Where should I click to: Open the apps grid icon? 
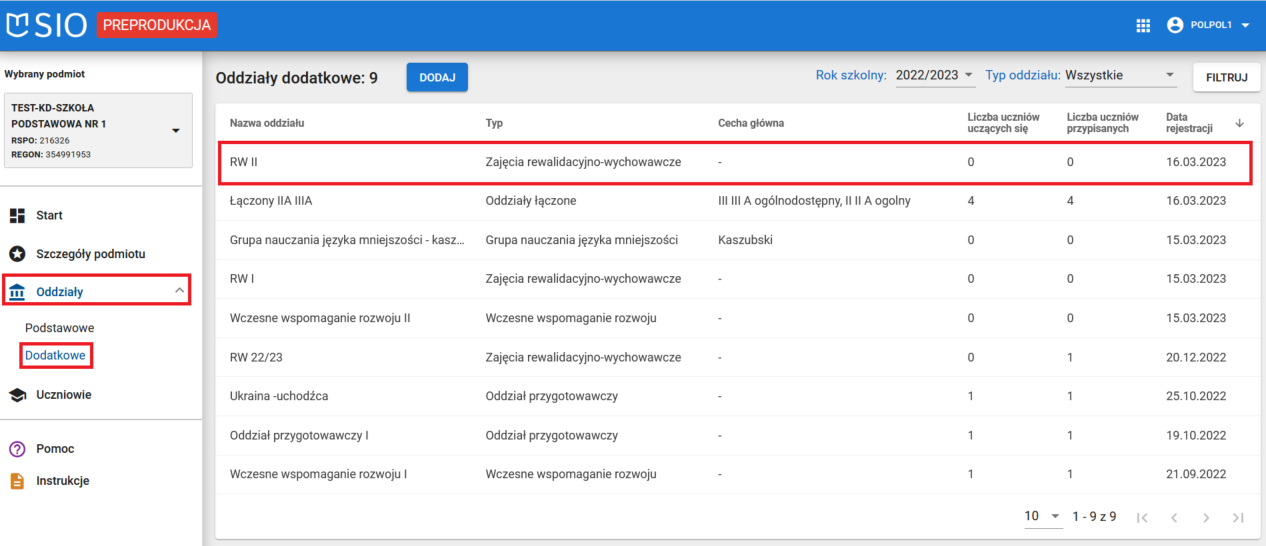tap(1143, 26)
